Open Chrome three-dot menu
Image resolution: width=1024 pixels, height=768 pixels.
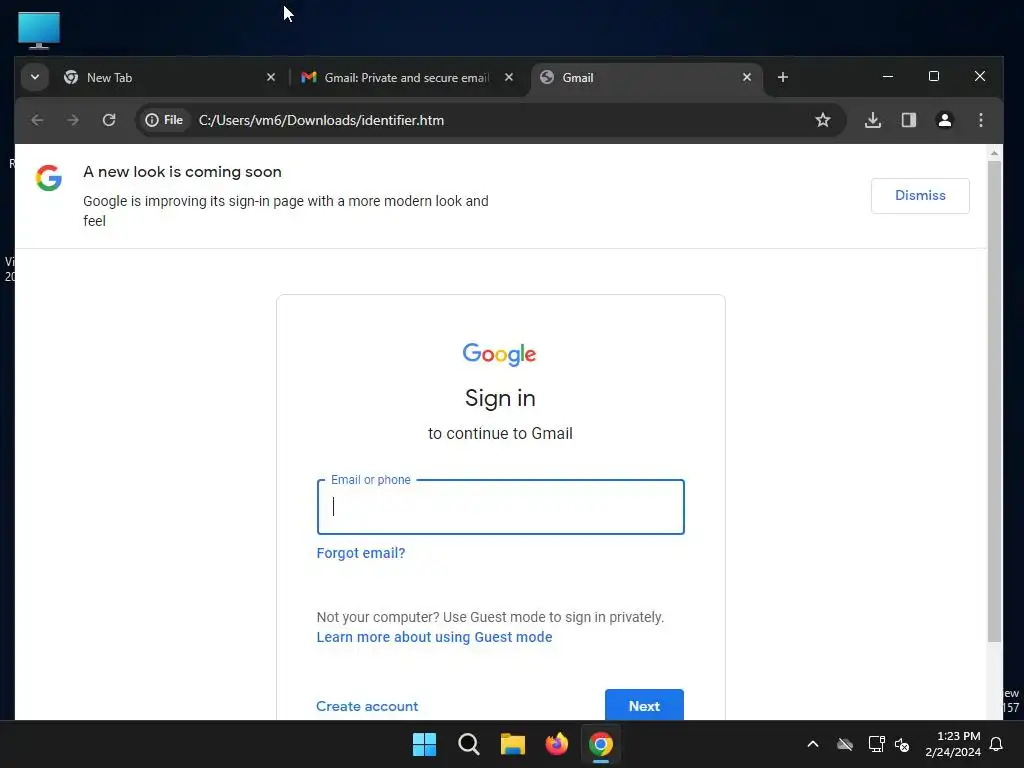click(981, 120)
